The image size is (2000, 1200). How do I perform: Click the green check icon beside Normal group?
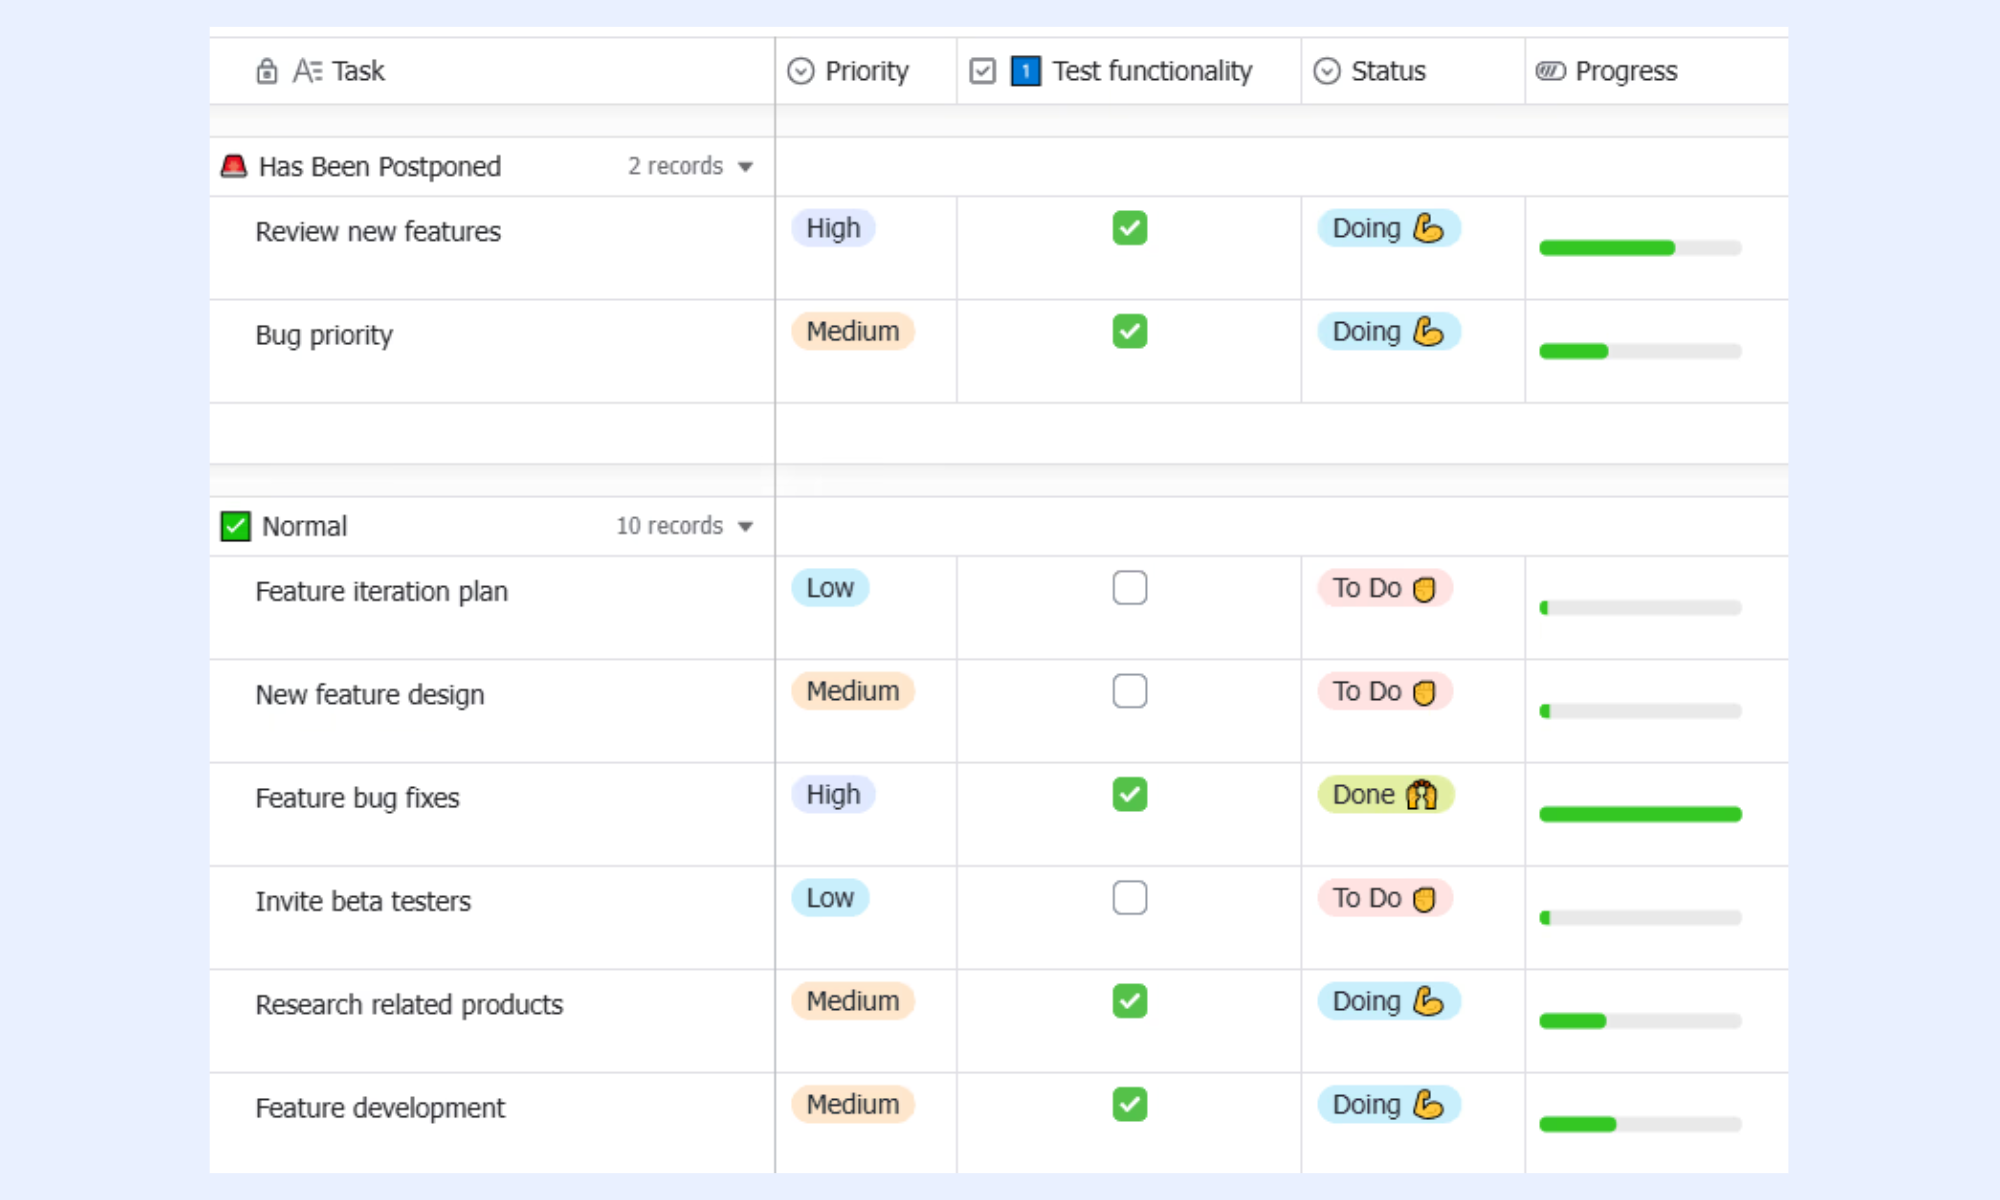(235, 526)
